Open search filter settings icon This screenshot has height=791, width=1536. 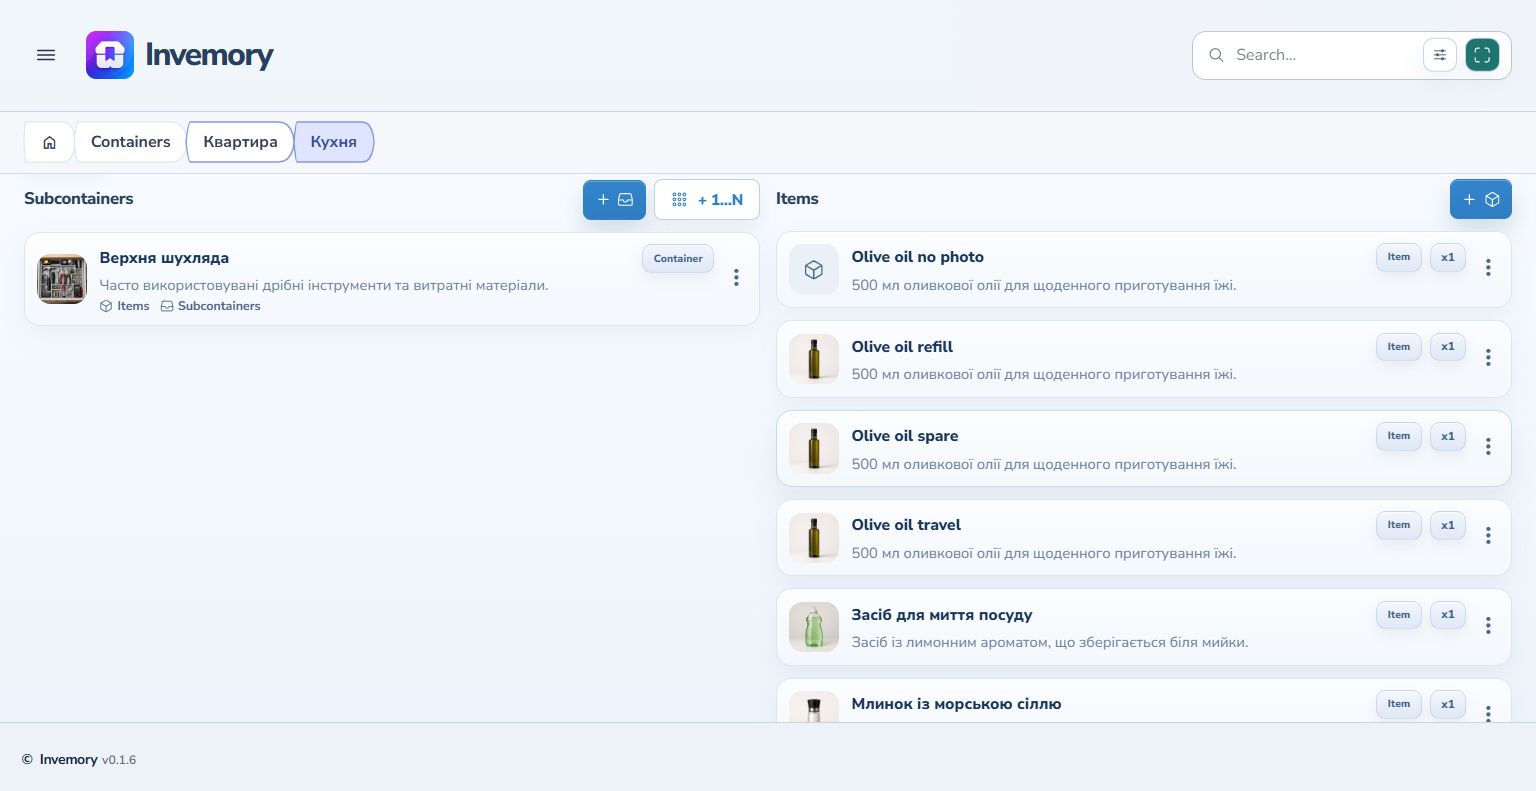coord(1440,55)
